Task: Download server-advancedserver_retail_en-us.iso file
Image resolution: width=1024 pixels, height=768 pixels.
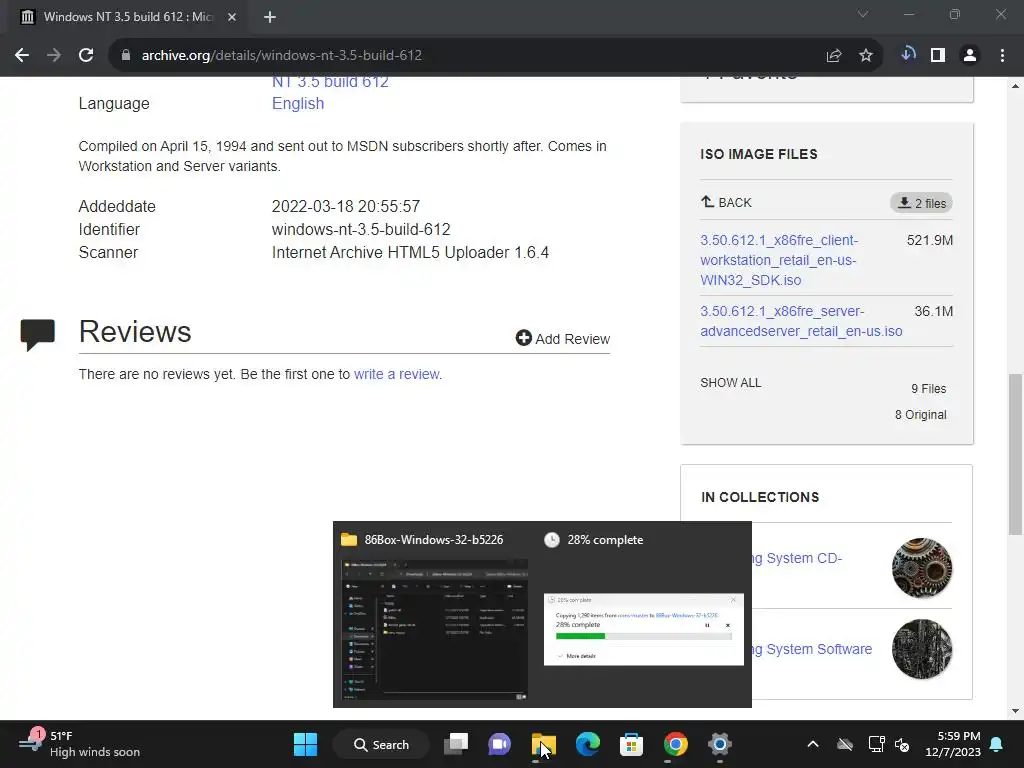Action: [801, 321]
